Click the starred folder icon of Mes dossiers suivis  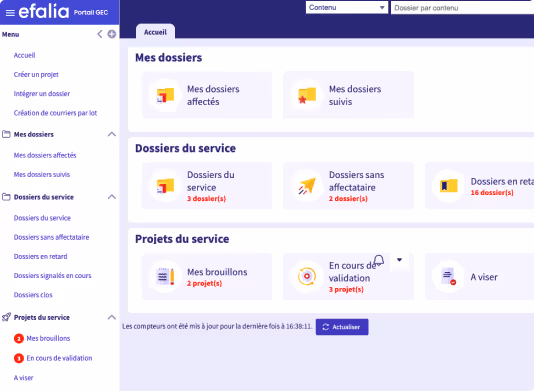(x=307, y=95)
